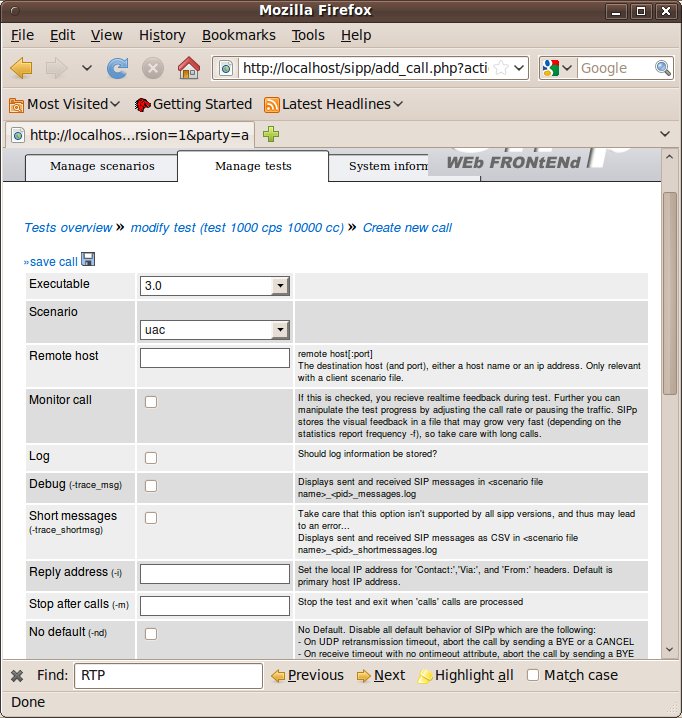Reload the current page

[117, 68]
